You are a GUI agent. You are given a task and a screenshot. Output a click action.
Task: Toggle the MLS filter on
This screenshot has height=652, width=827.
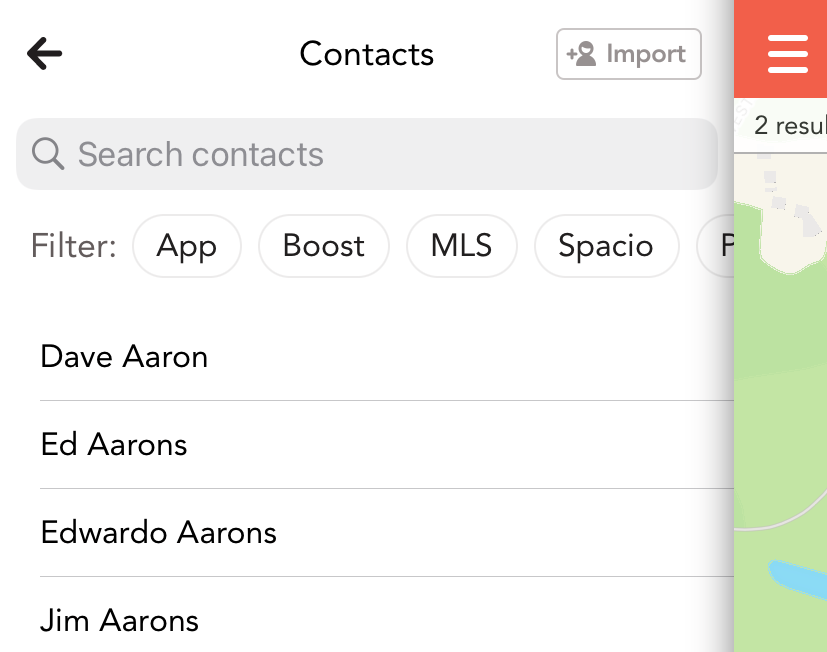[x=461, y=246]
